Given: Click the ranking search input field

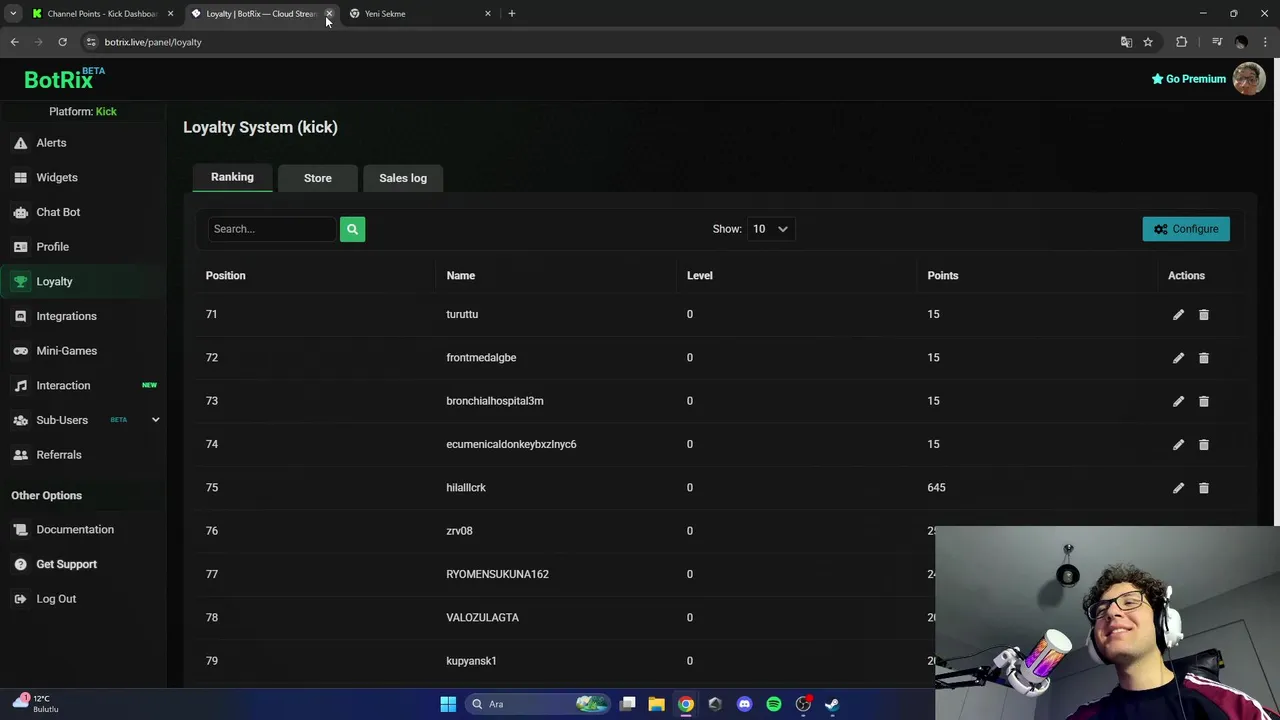Looking at the screenshot, I should pos(272,229).
